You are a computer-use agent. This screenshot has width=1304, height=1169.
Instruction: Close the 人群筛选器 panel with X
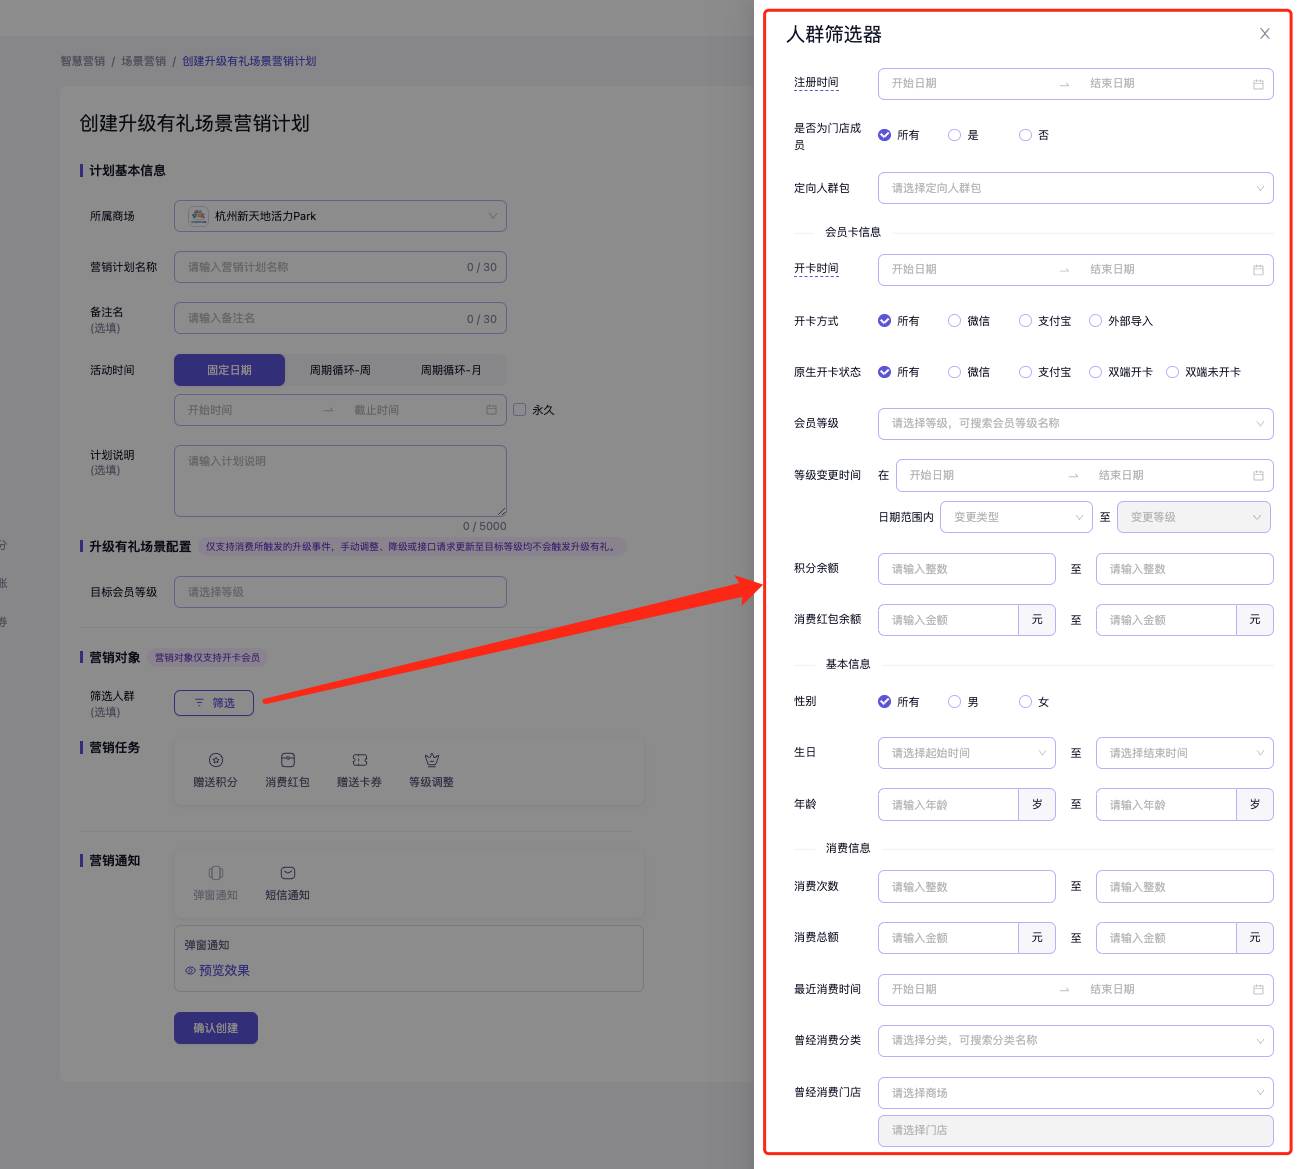point(1264,34)
